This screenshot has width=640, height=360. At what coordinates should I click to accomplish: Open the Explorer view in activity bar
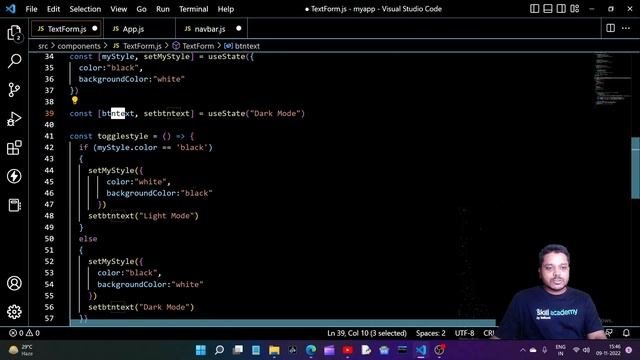(14, 33)
